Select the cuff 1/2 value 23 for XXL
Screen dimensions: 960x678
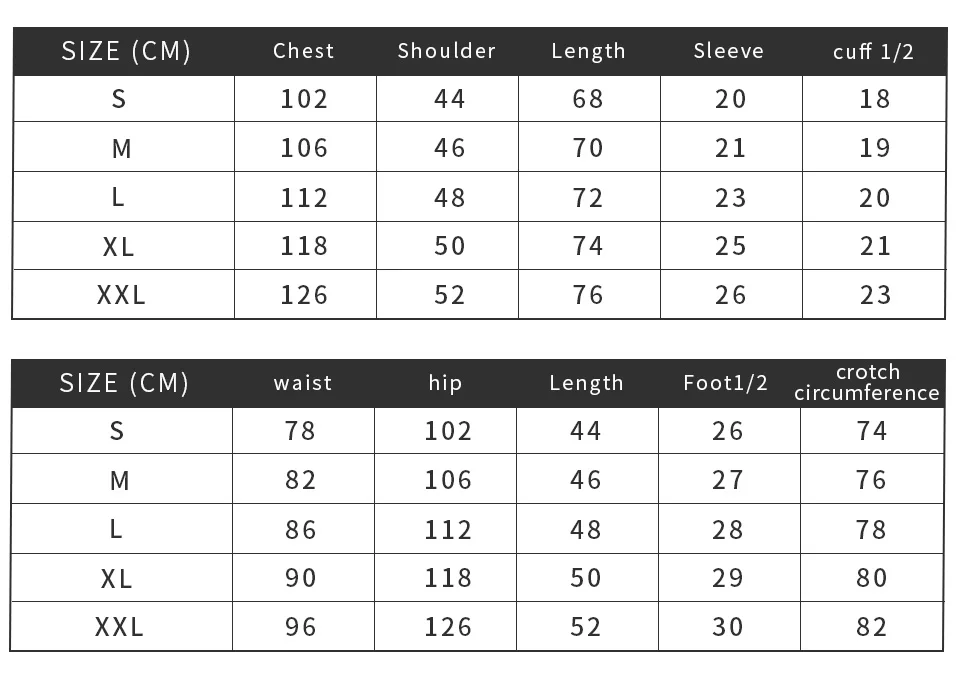pos(875,295)
